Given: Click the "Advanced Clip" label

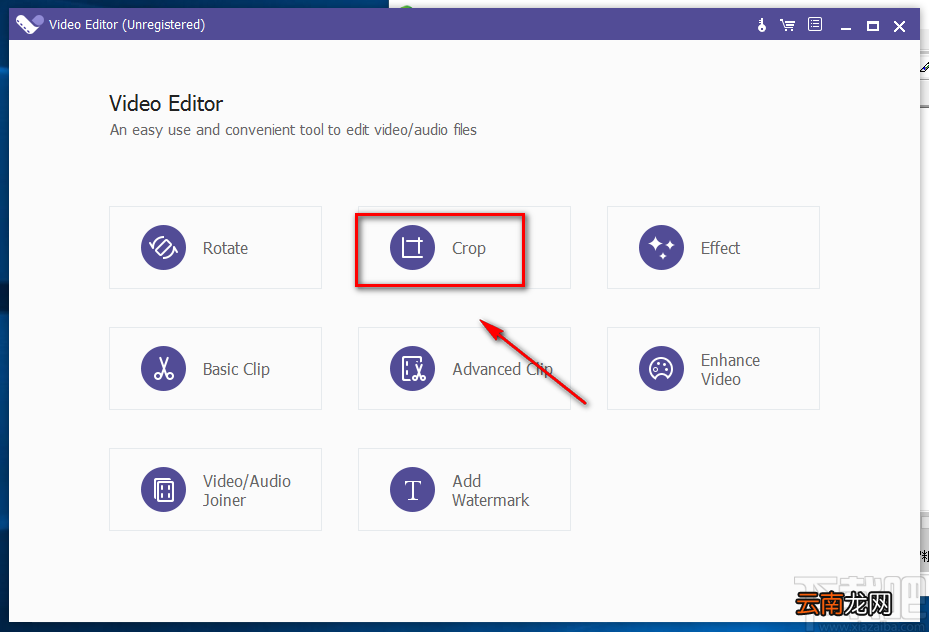Looking at the screenshot, I should [502, 369].
